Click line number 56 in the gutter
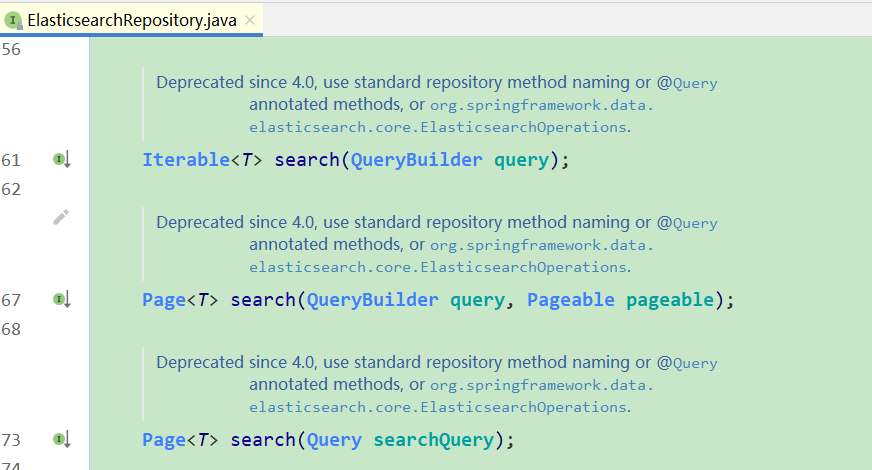 [11, 50]
